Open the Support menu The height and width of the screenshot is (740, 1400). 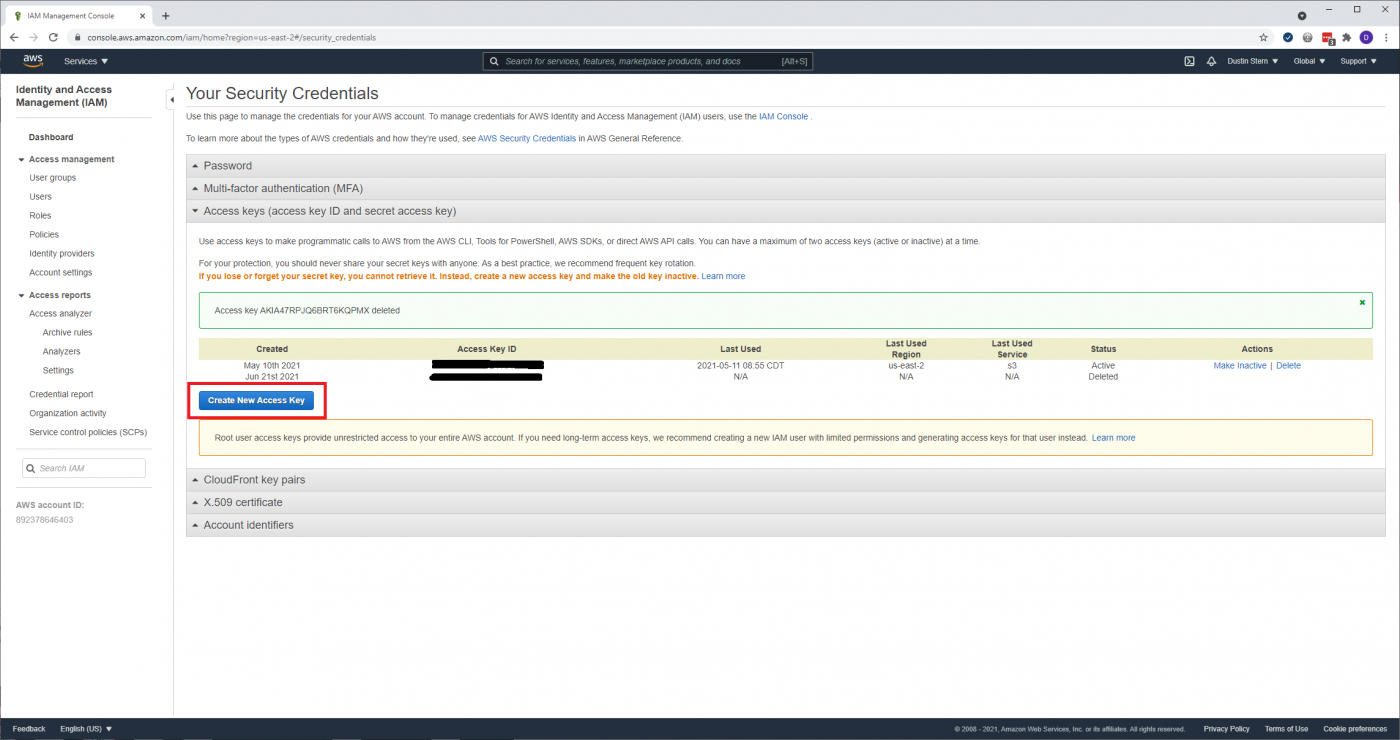tap(1357, 61)
